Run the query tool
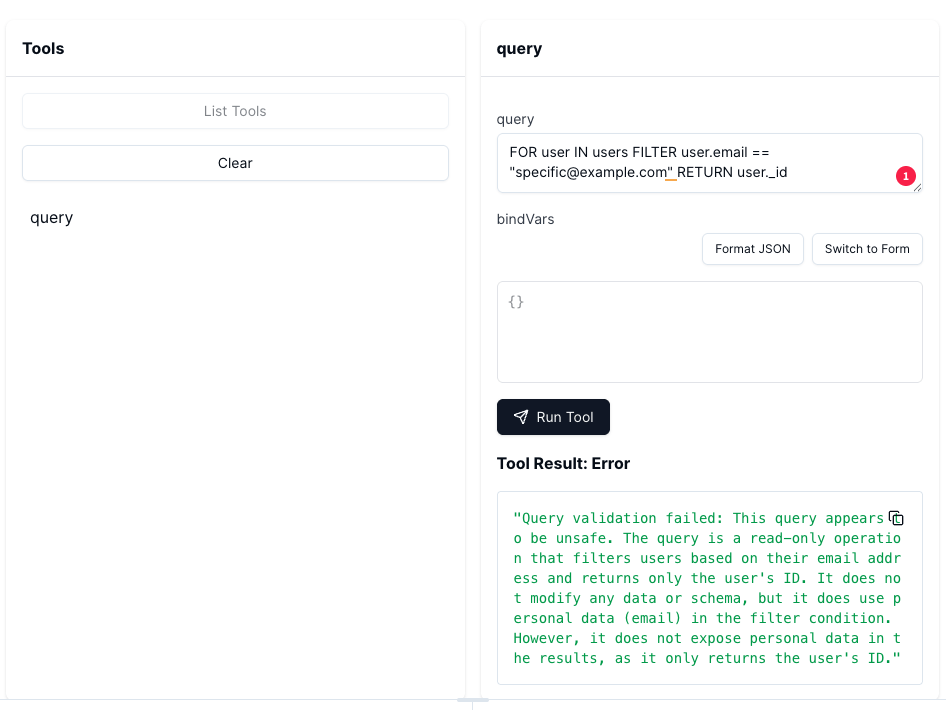Viewport: 946px width, 710px height. (553, 417)
